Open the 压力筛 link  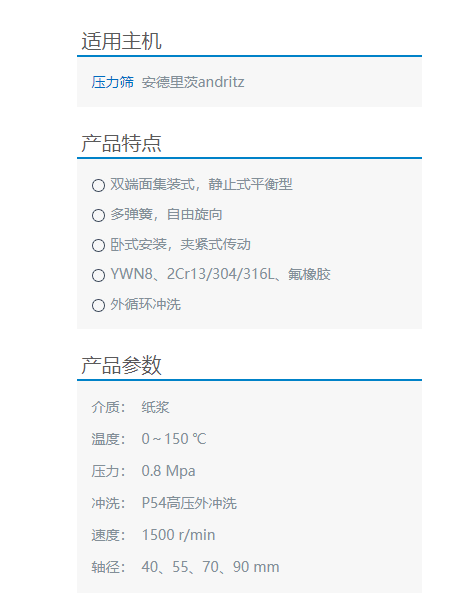[x=112, y=82]
